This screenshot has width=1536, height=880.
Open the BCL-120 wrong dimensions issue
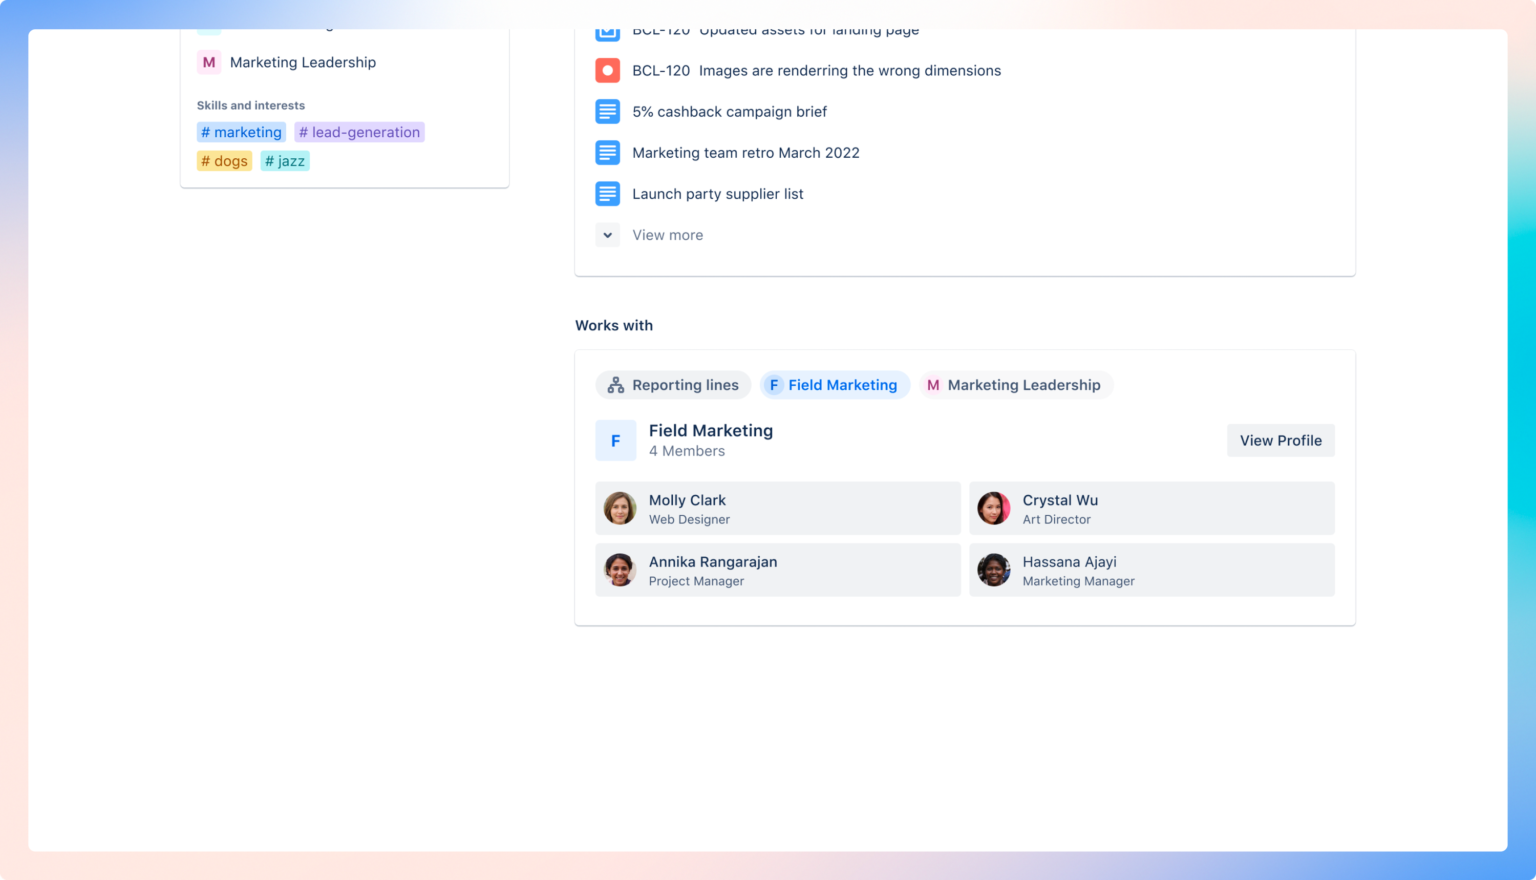click(816, 70)
